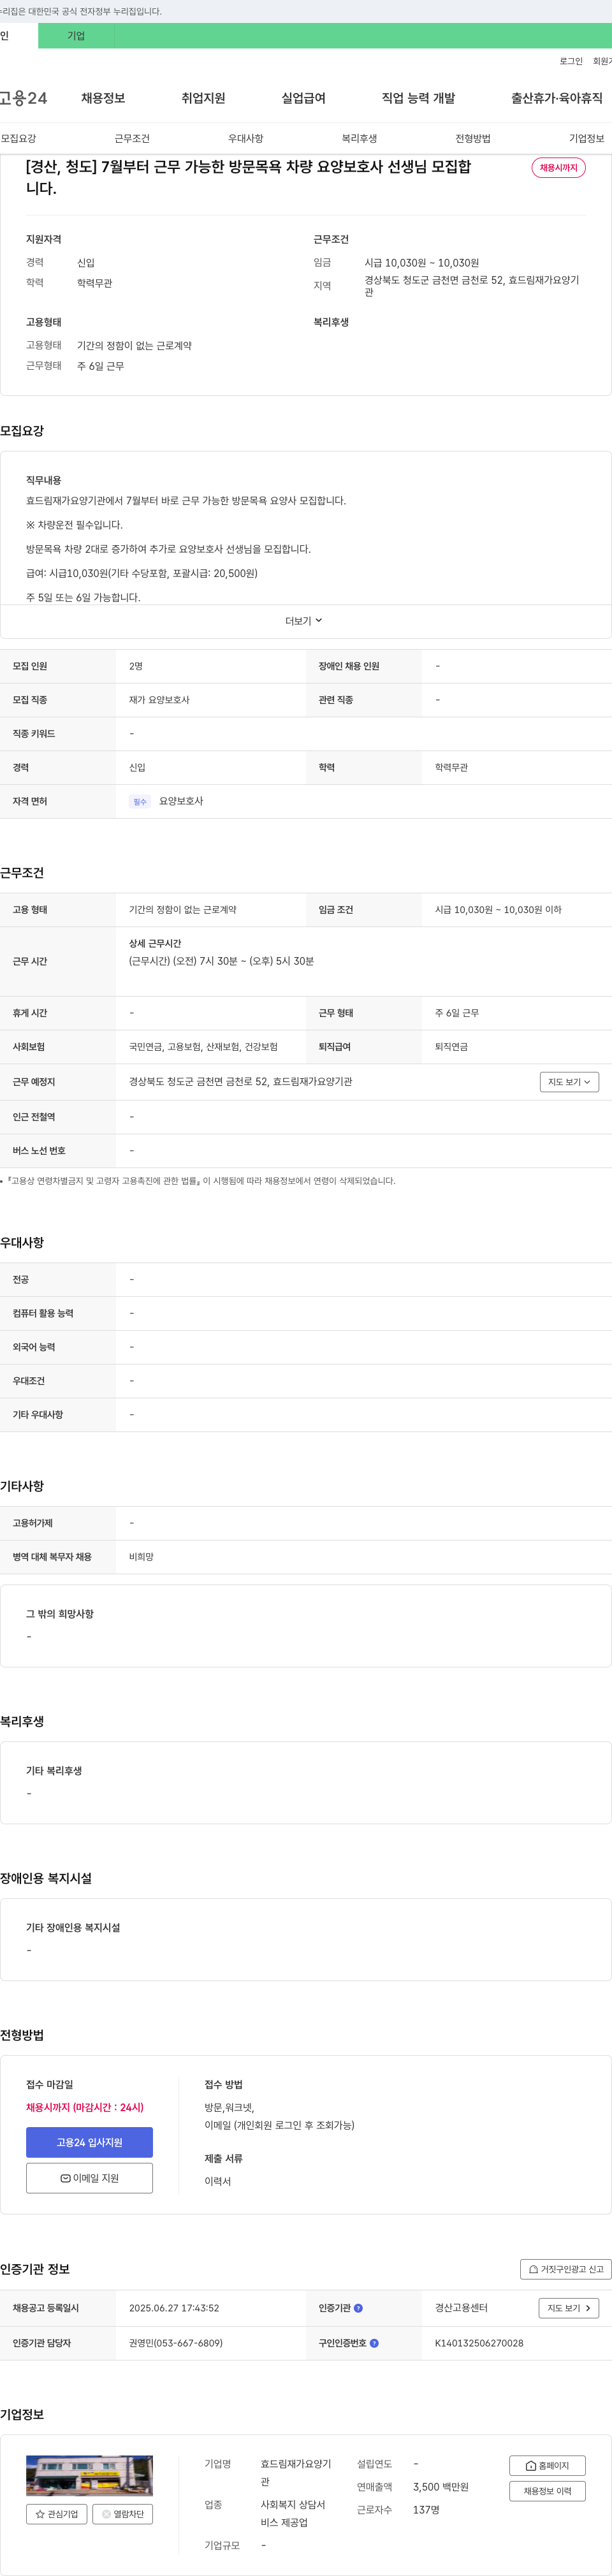Jump to 근무조건 section tab
The width and height of the screenshot is (612, 2576).
click(132, 138)
